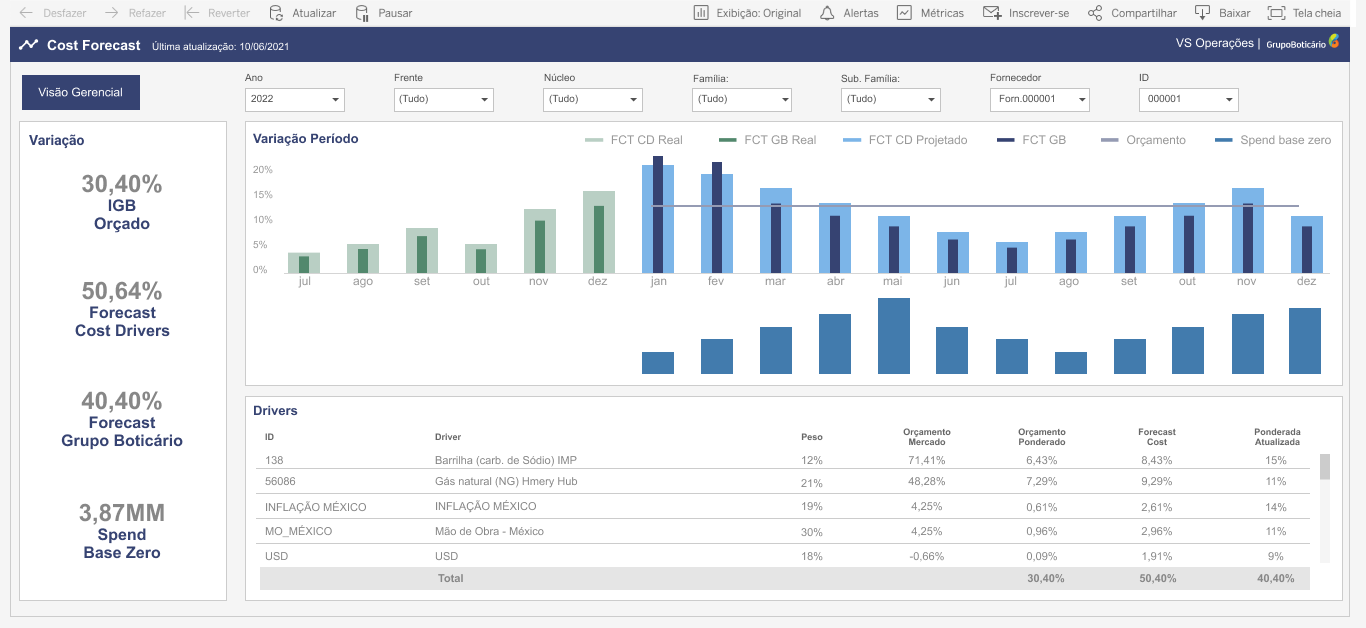Screen dimensions: 1366x628
Task: Click the FCT CD Real legend swatch
Action: tap(594, 140)
